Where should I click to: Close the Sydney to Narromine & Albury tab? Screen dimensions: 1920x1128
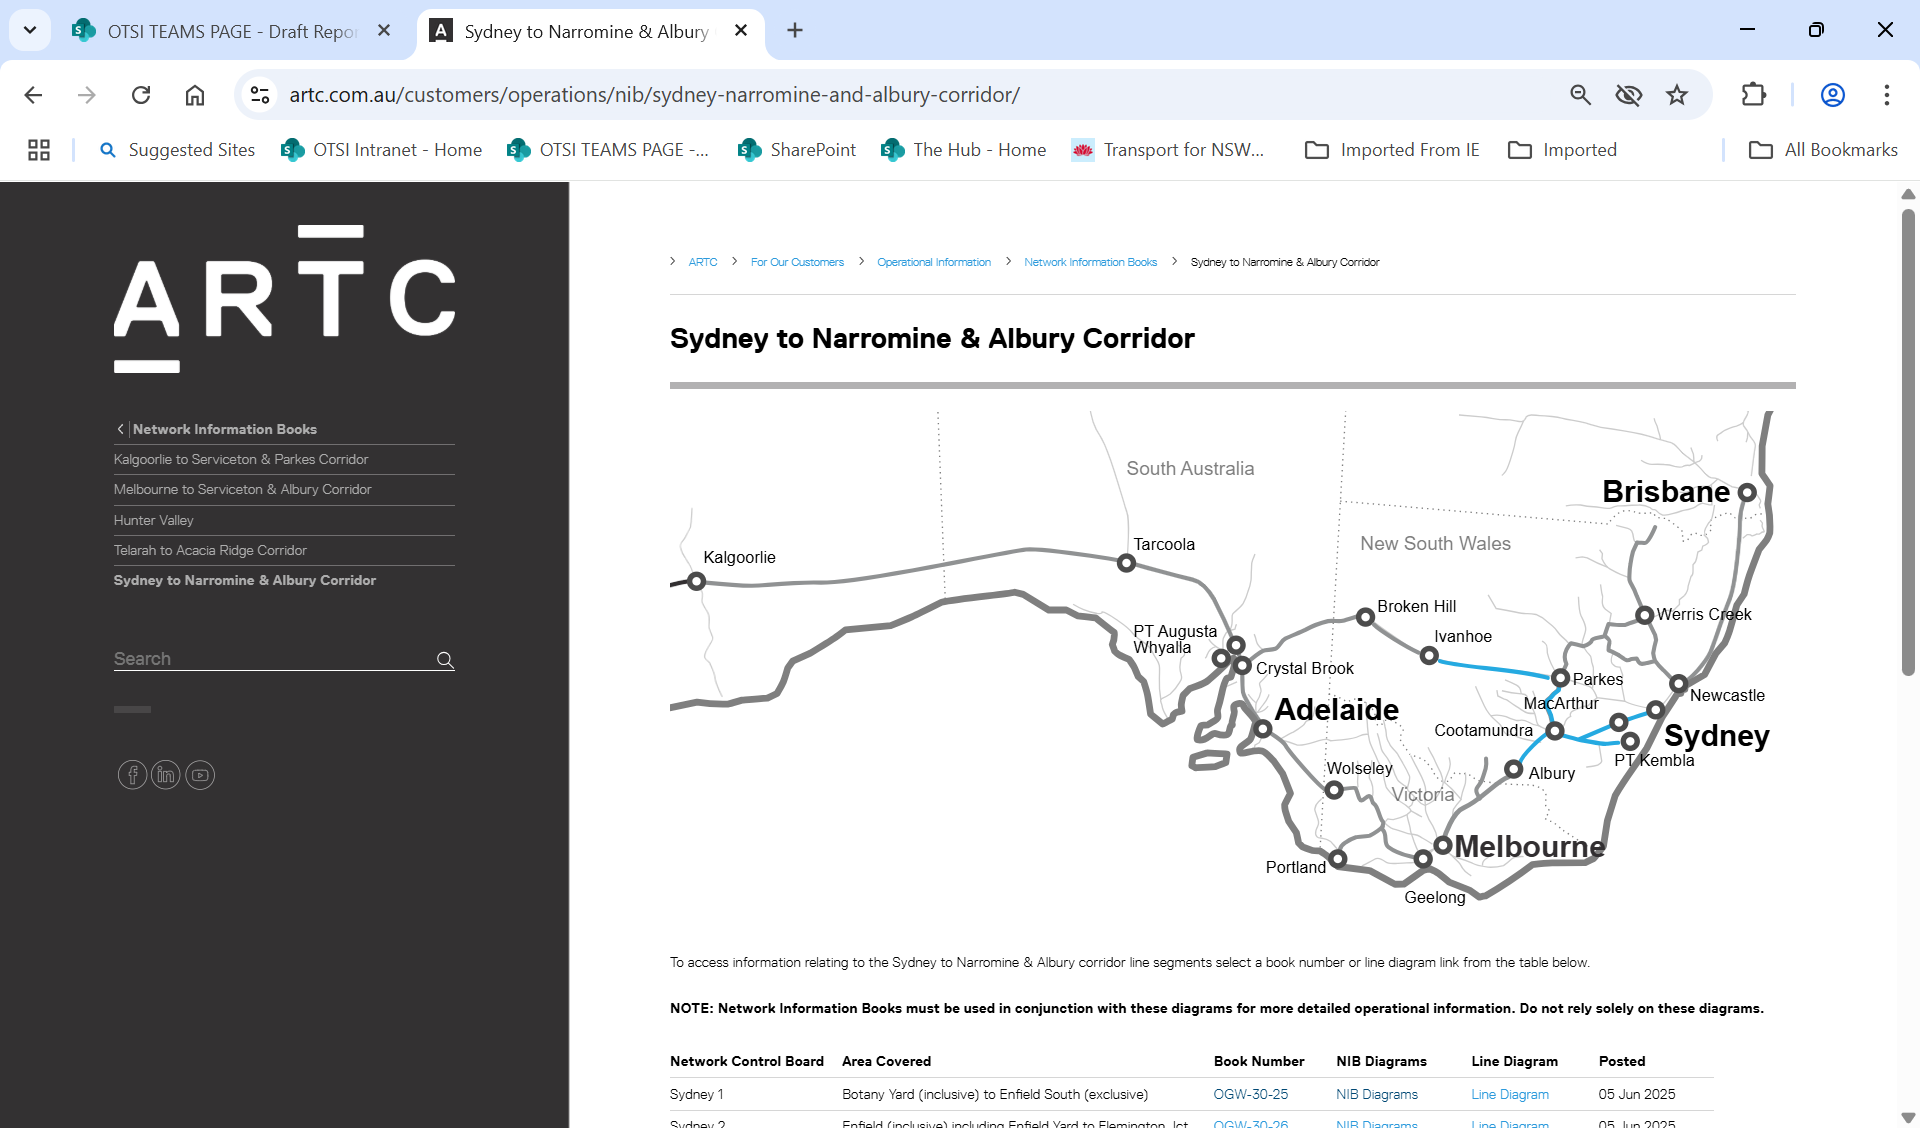(741, 31)
